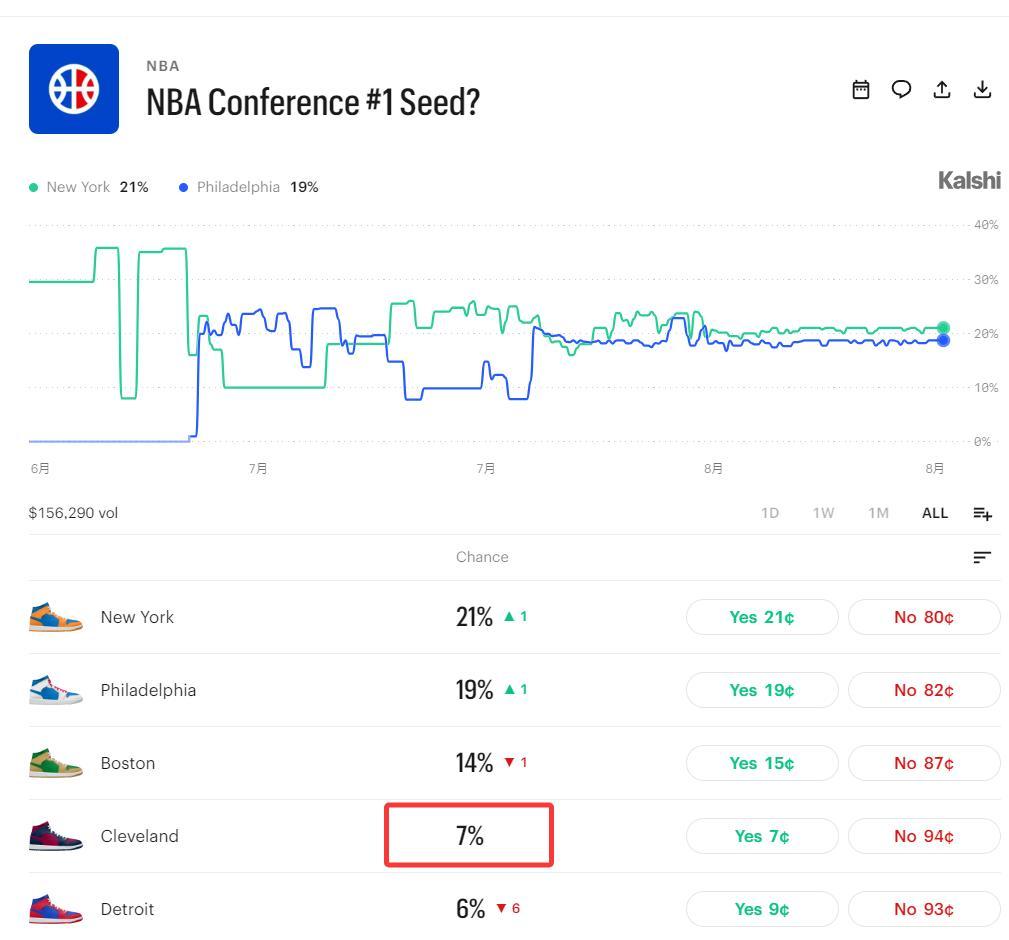Open the comments speech bubble icon
1009x940 pixels.
901,89
